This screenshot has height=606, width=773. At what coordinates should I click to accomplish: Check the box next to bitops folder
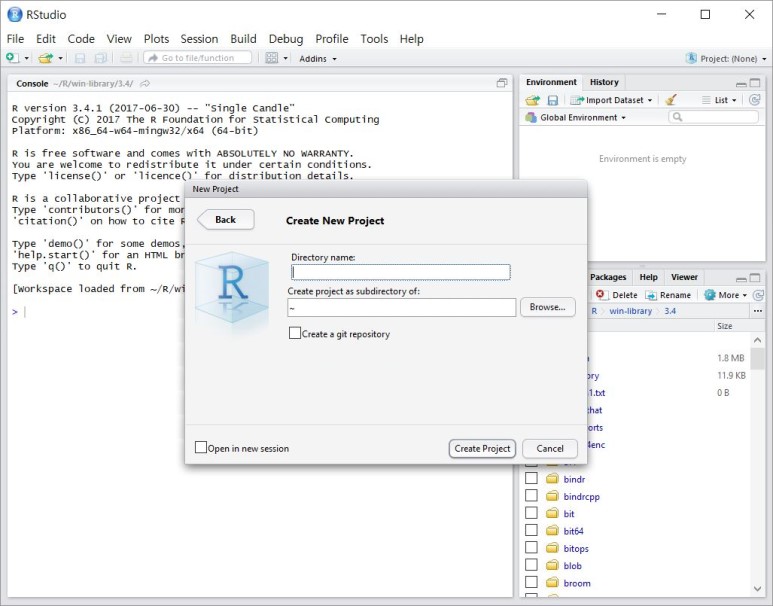click(531, 547)
